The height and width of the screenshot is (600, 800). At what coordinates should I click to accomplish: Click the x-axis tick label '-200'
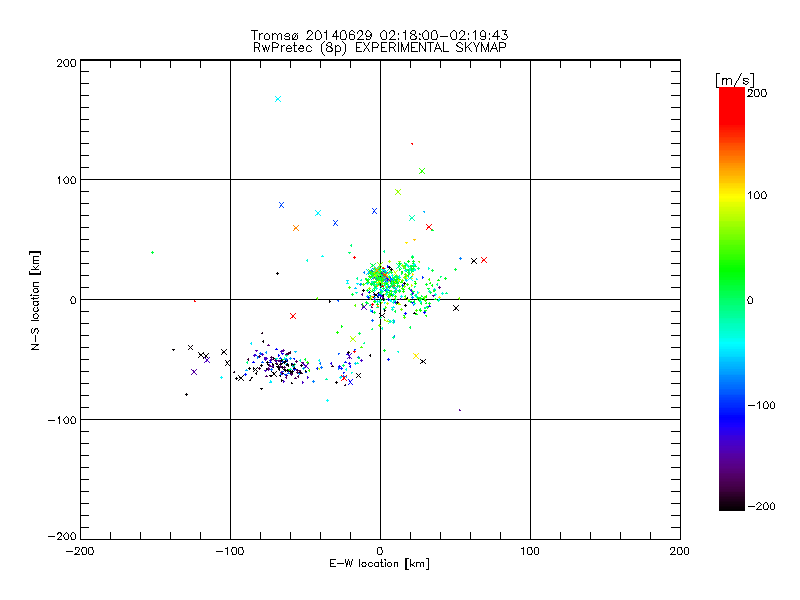(81, 552)
